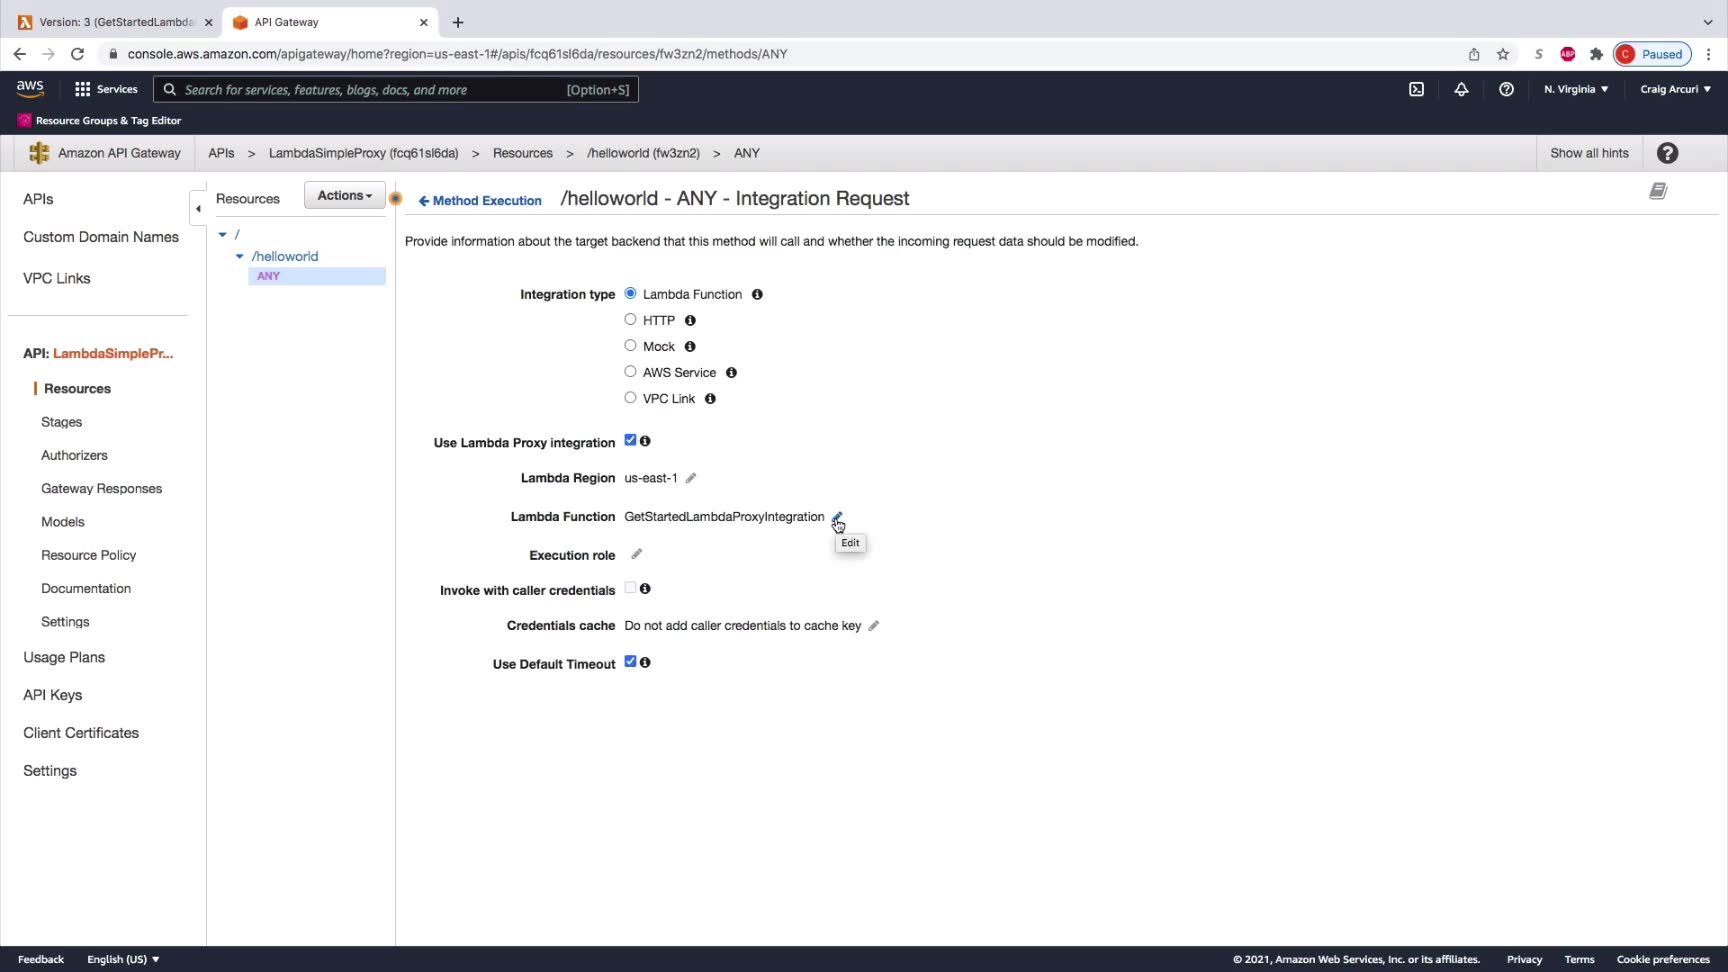The width and height of the screenshot is (1728, 972).
Task: Open the APIs breadcrumb link
Action: pos(221,153)
